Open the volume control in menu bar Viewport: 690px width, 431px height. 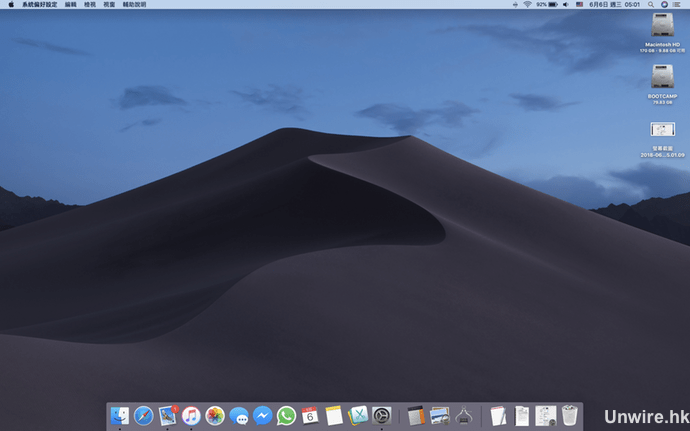566,4
